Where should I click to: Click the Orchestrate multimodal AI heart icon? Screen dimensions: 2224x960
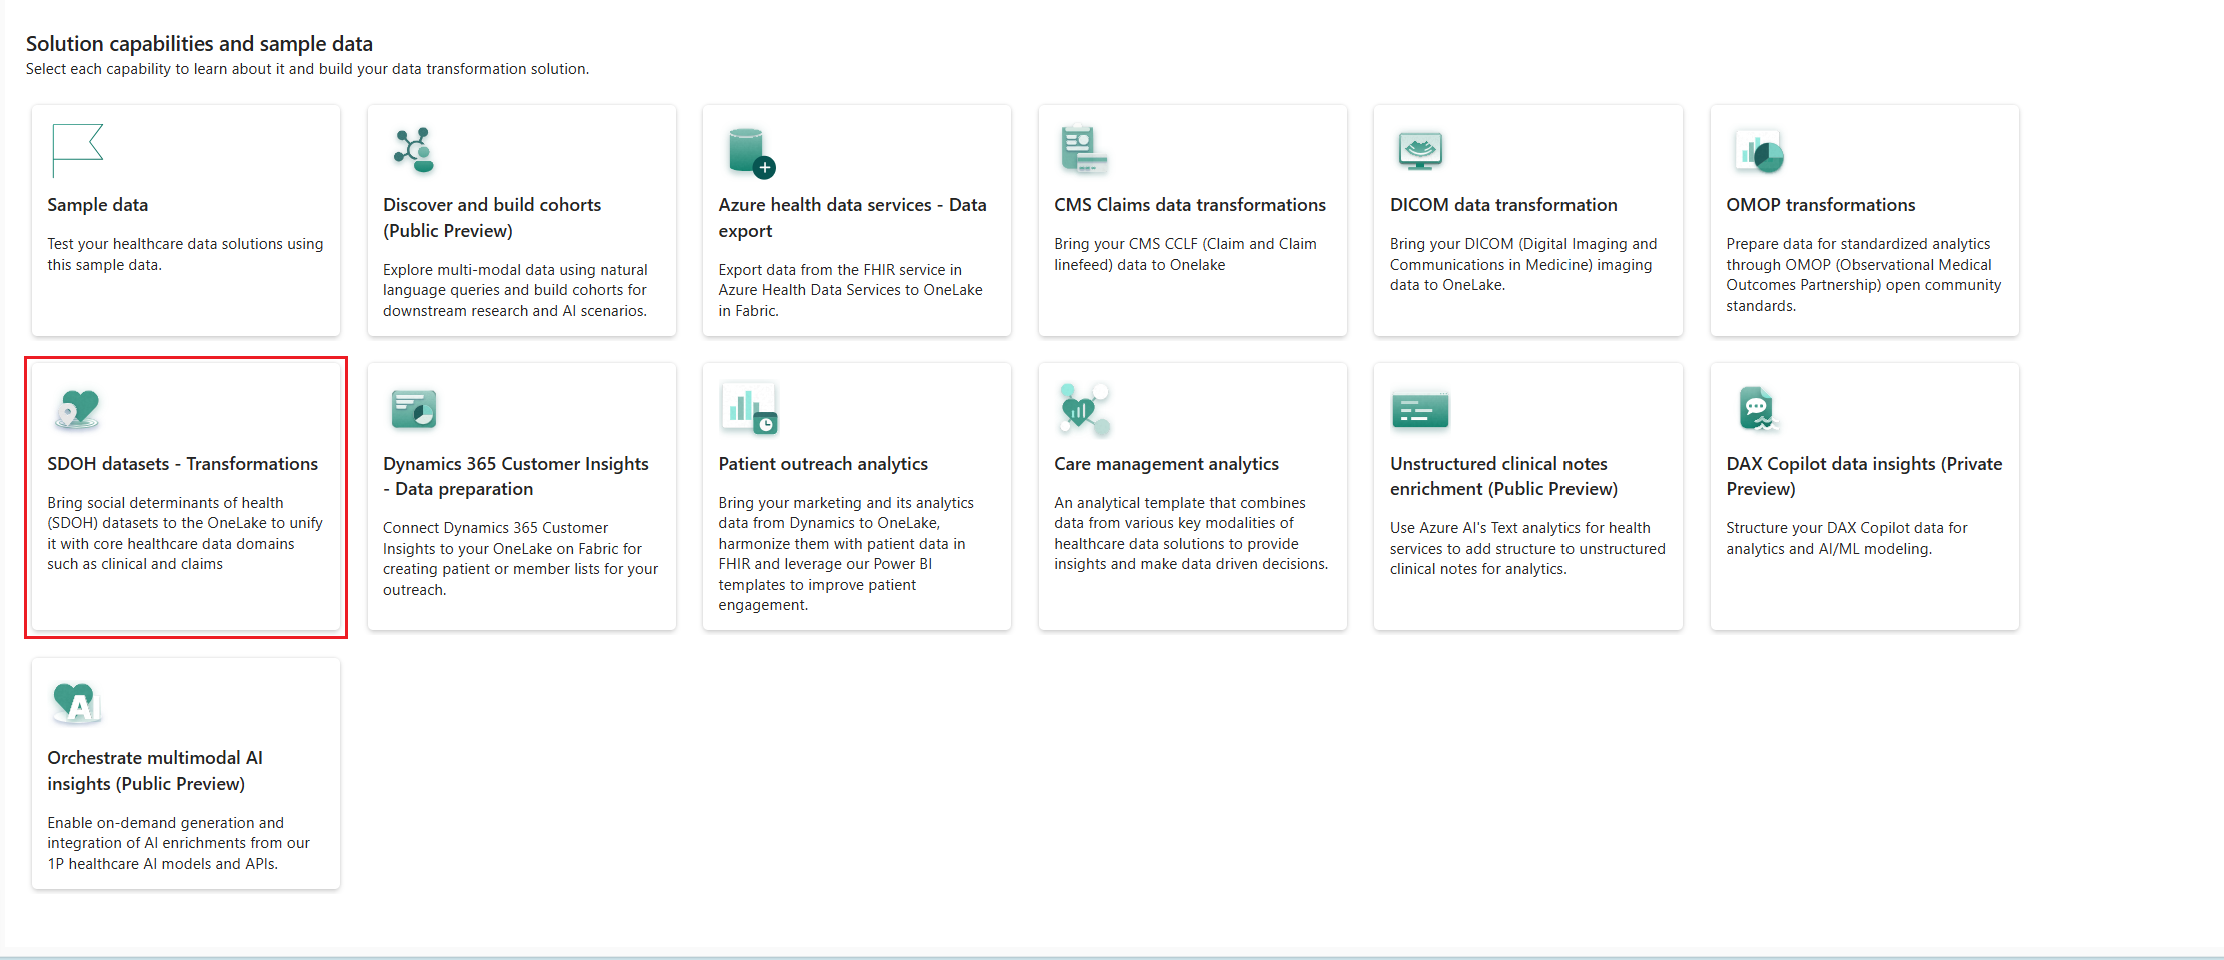77,703
